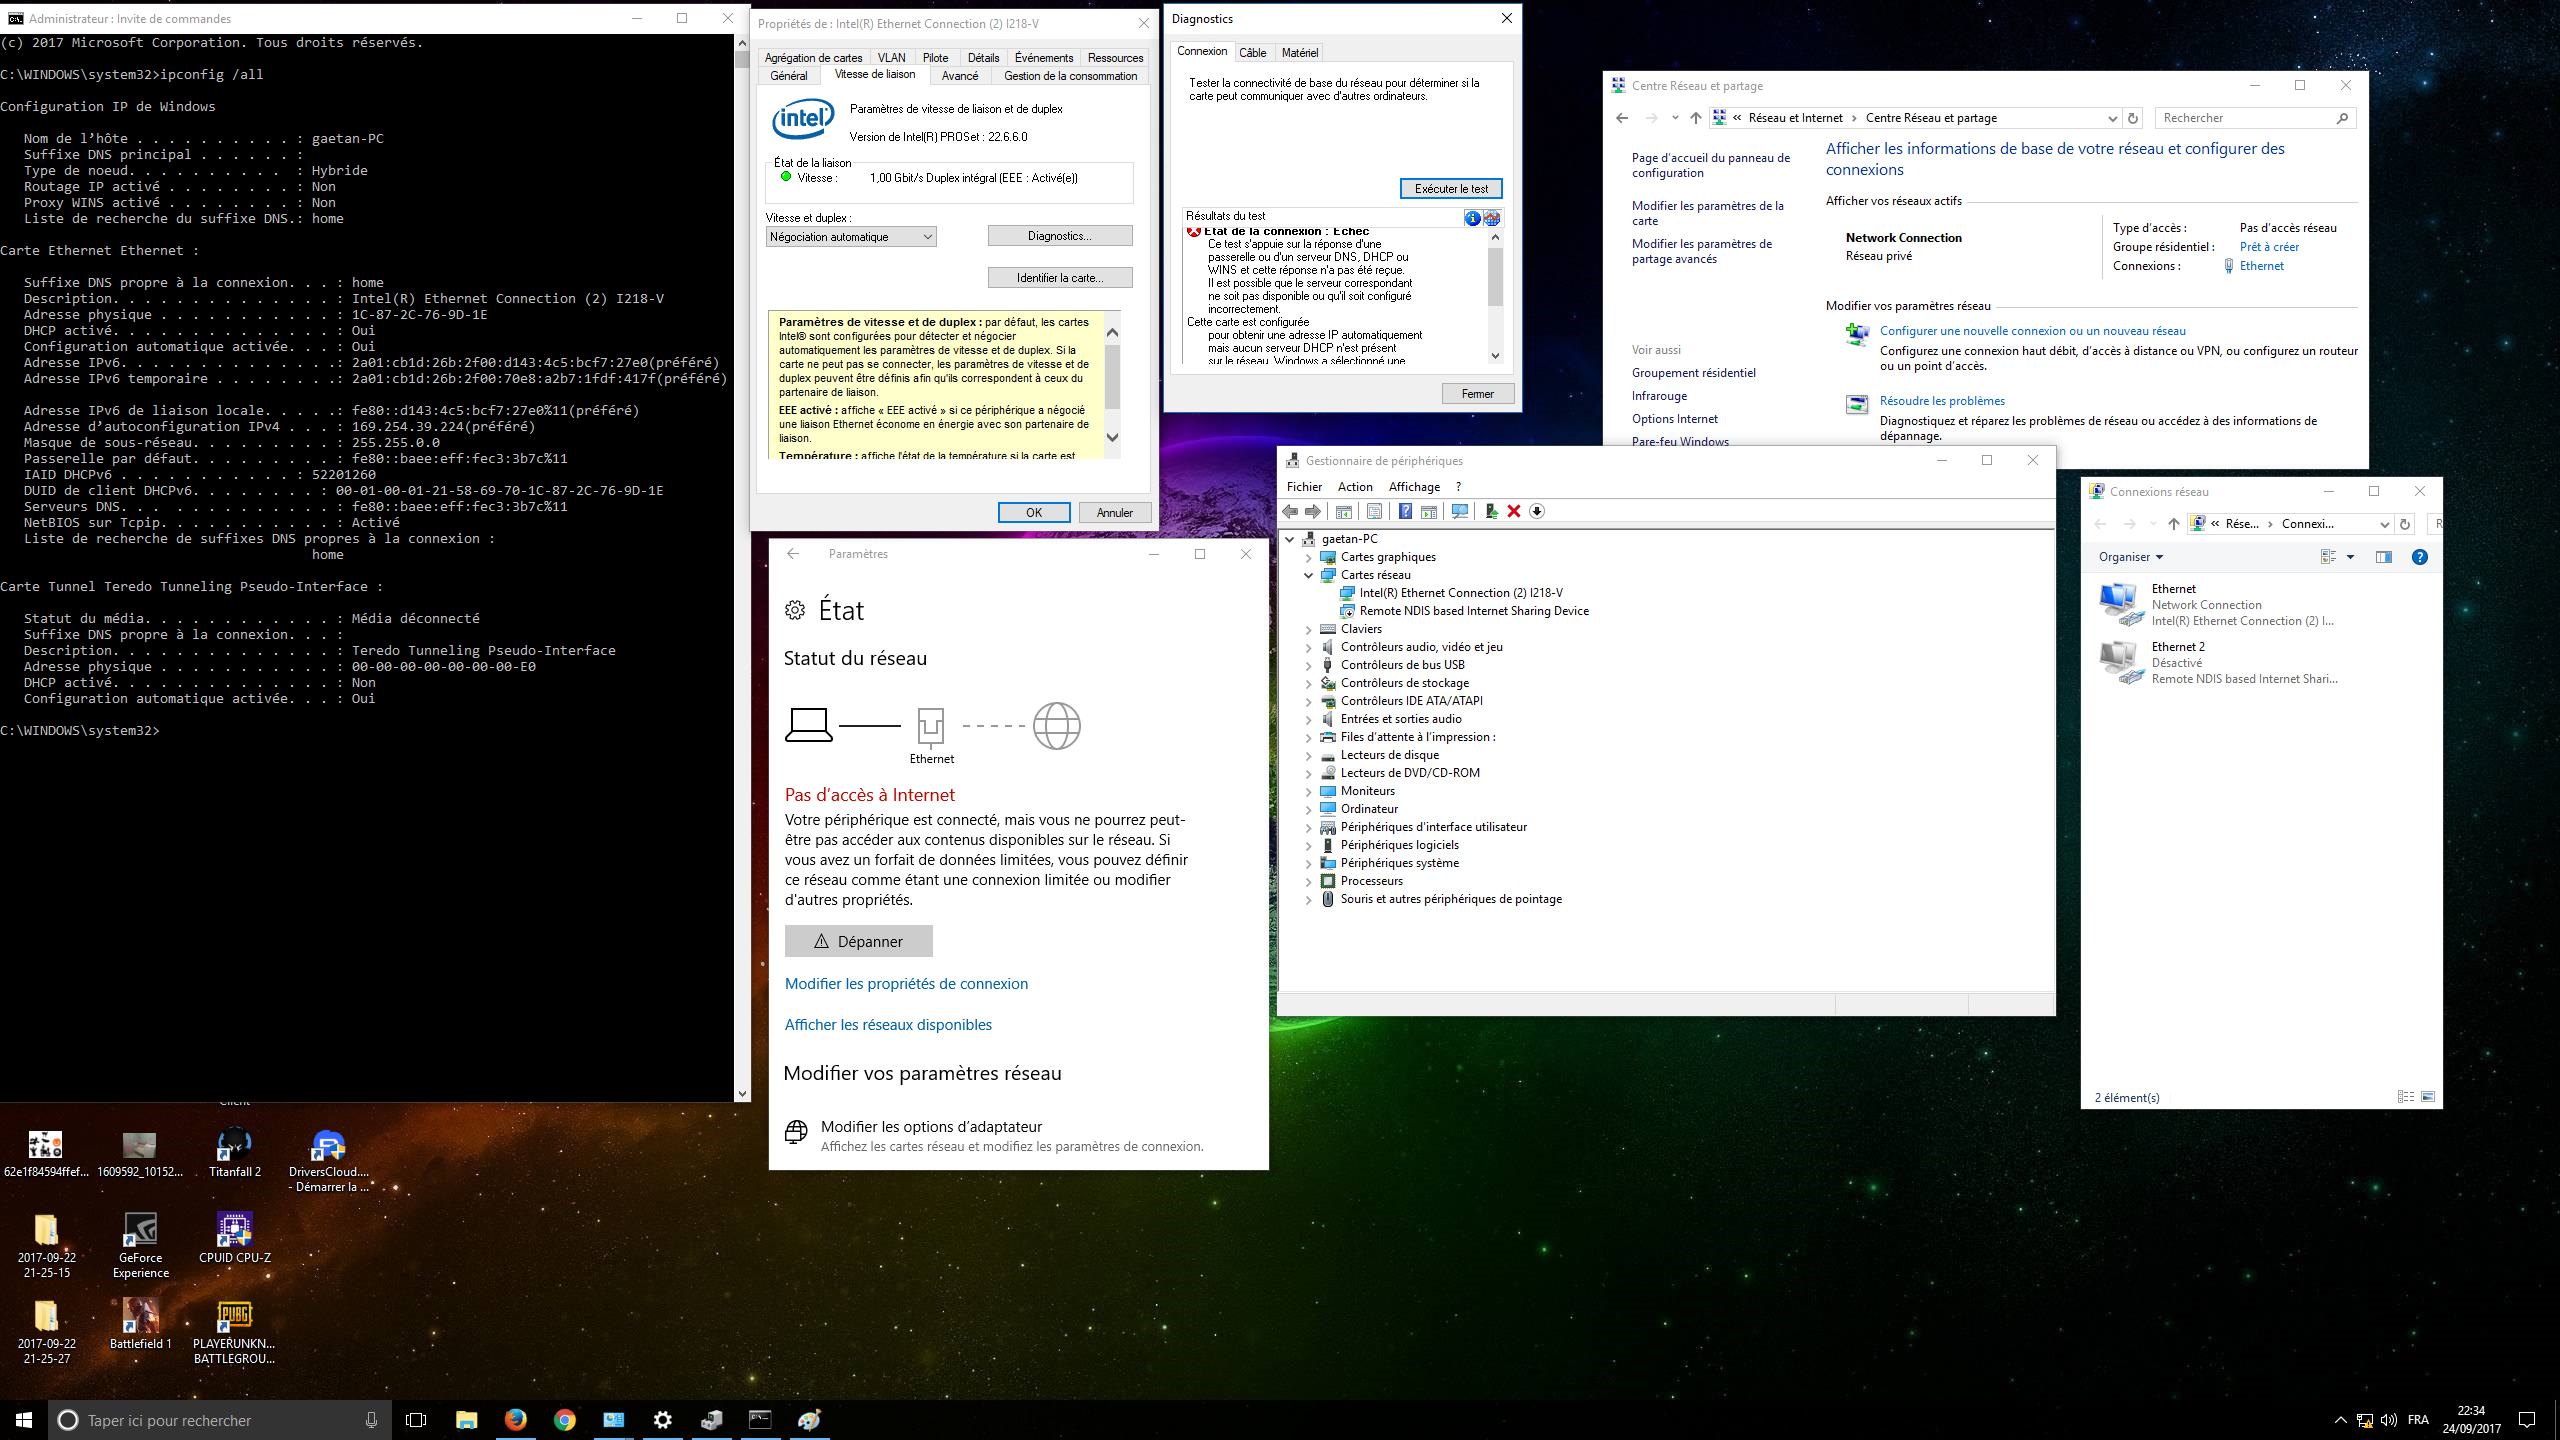Collapse the Cartes réseau tree node
Screen dimensions: 2560x1440
coord(1308,575)
